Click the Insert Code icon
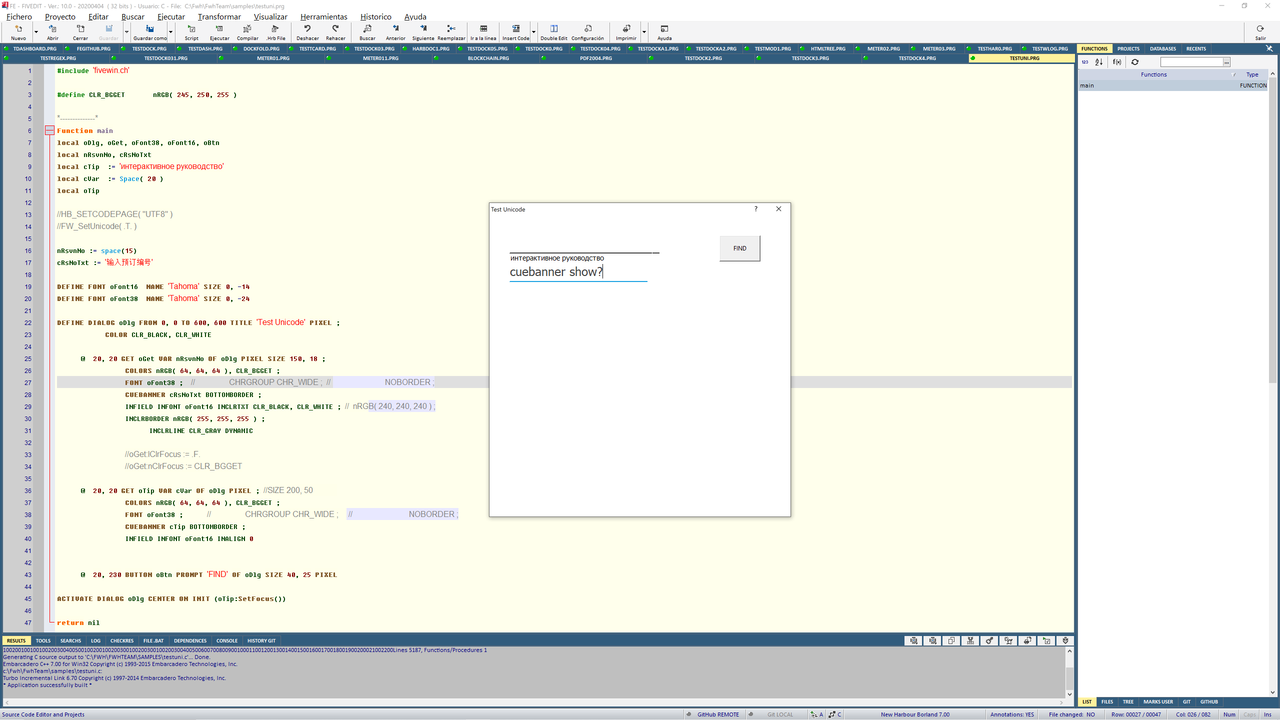 (516, 31)
